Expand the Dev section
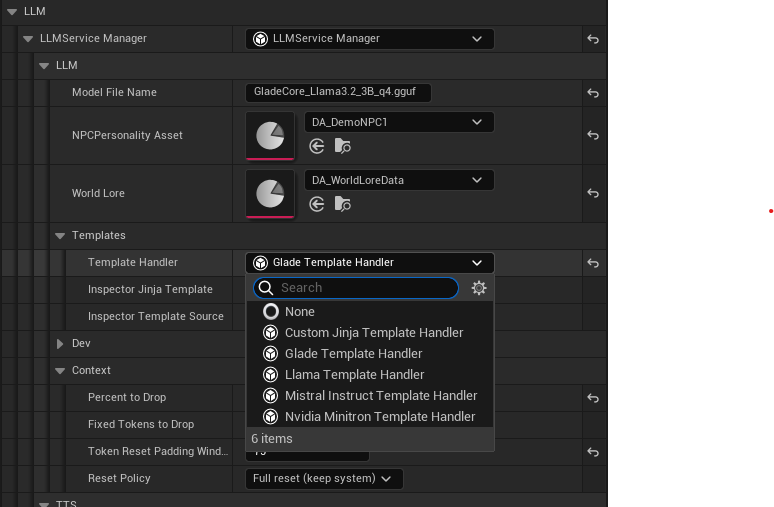This screenshot has height=507, width=774. tap(60, 344)
